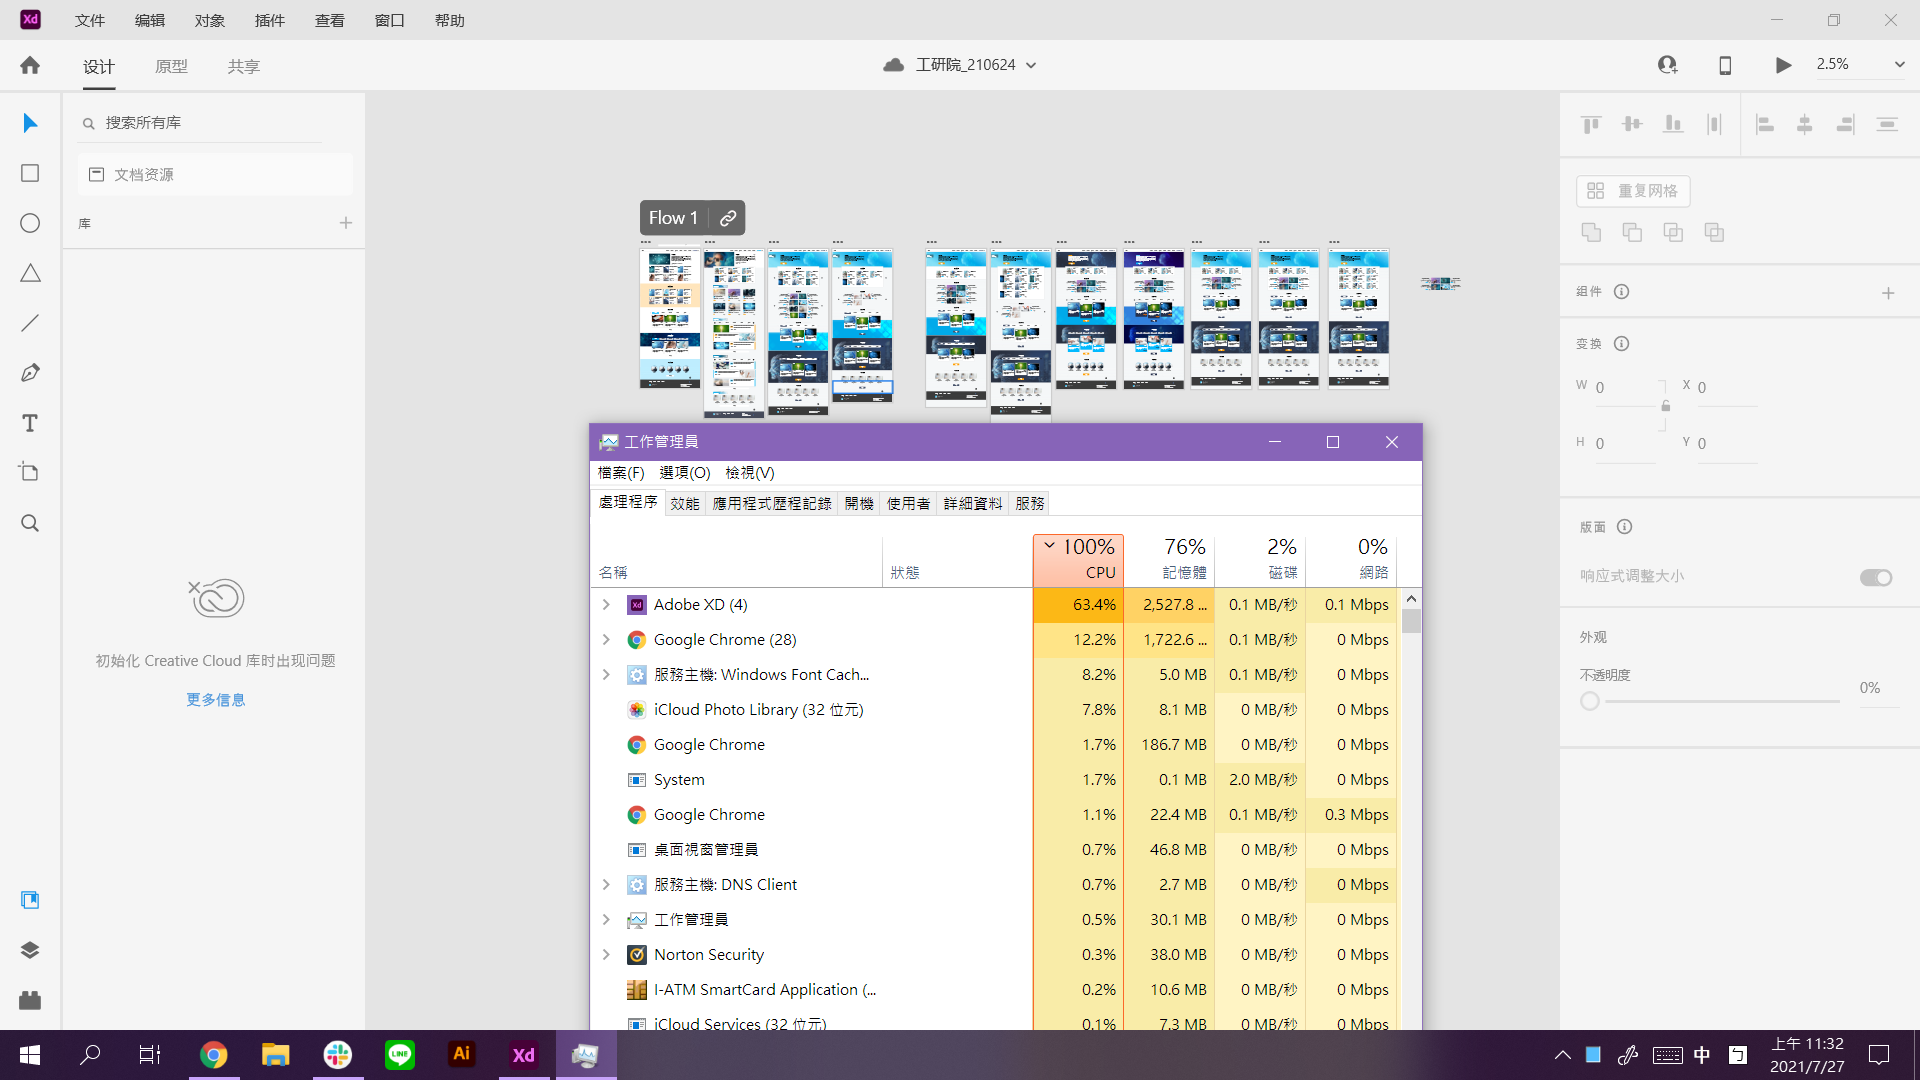
Task: Select the Rectangle tool
Action: pyautogui.click(x=29, y=173)
